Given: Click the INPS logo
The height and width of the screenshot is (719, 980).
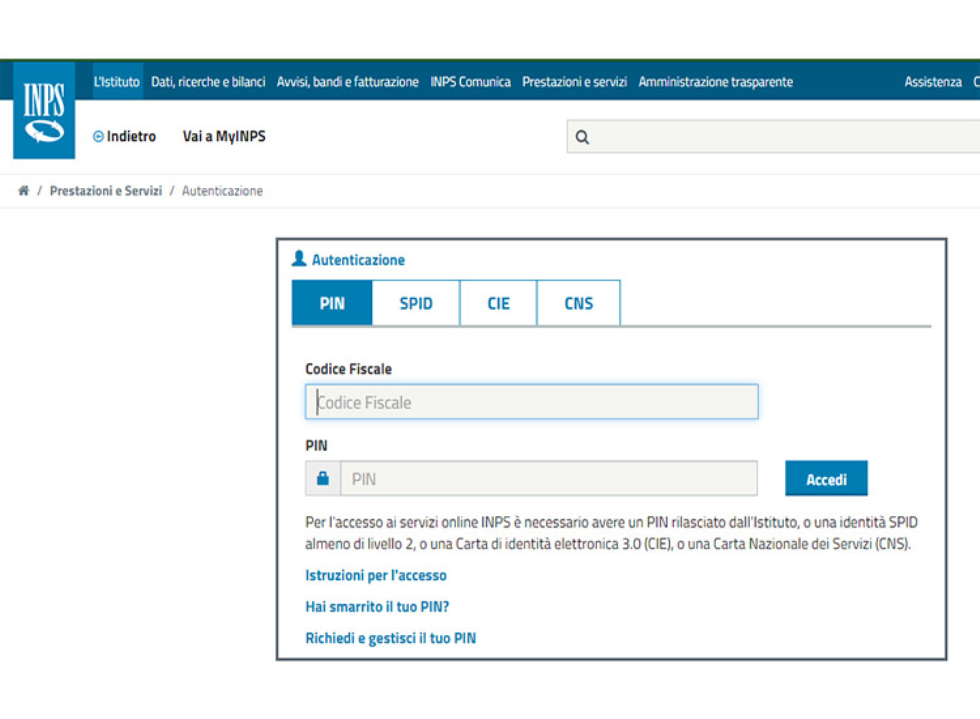Looking at the screenshot, I should 44,111.
